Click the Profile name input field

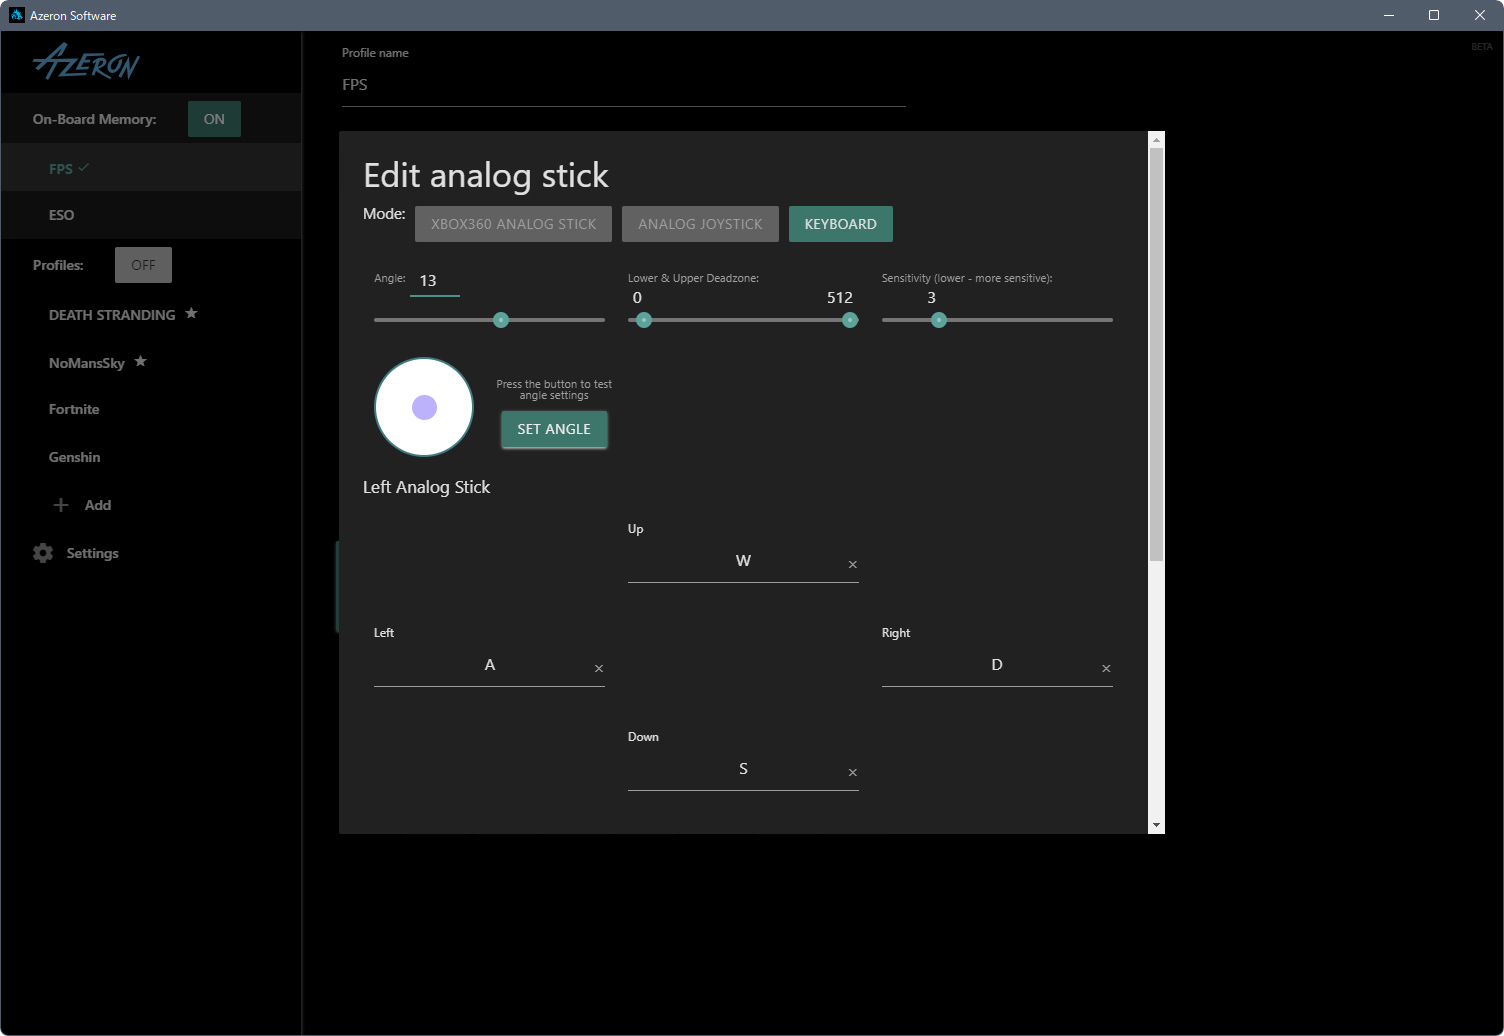624,85
